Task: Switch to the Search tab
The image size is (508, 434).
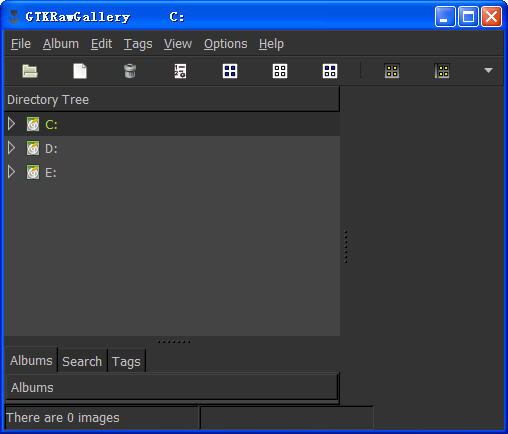Action: click(82, 361)
